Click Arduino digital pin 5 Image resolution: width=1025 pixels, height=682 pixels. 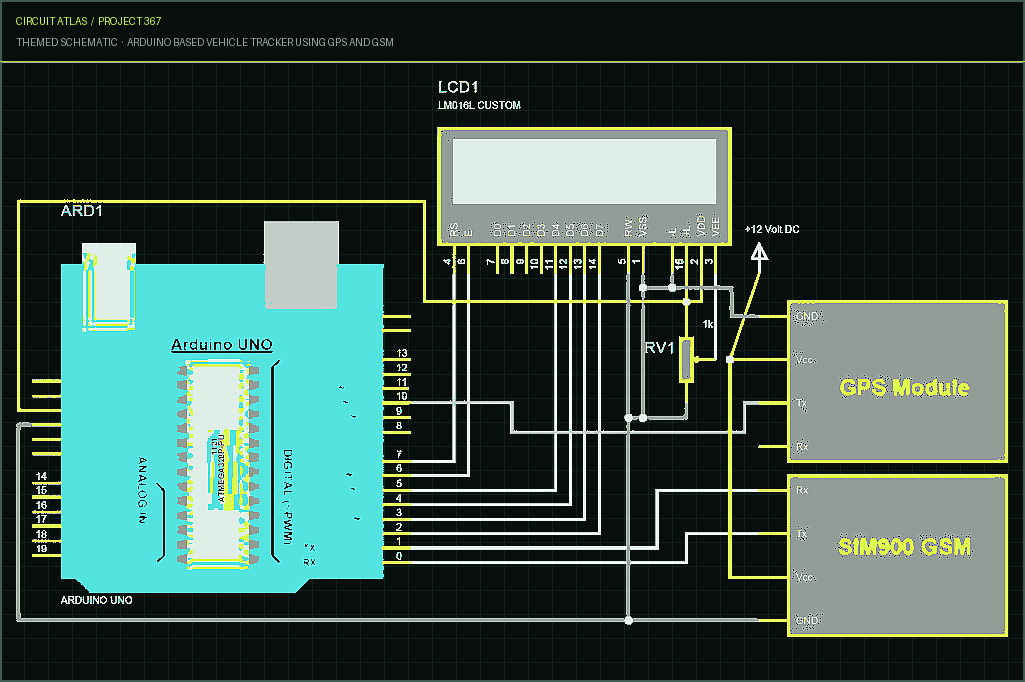click(x=399, y=483)
